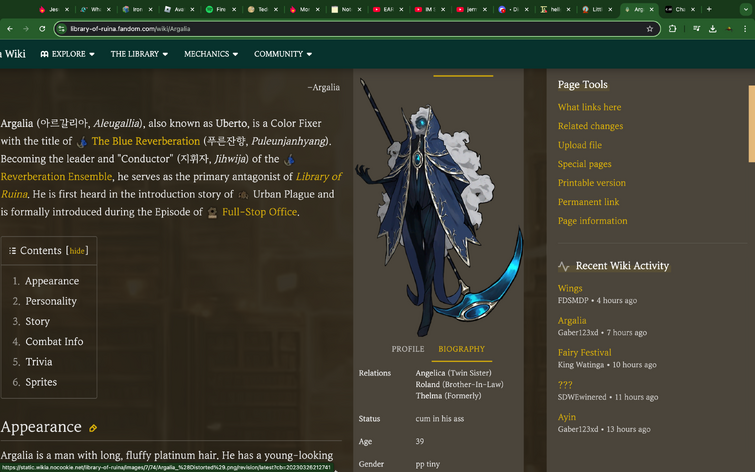Open the Argalia character image
This screenshot has height=472, width=755.
pos(439,206)
